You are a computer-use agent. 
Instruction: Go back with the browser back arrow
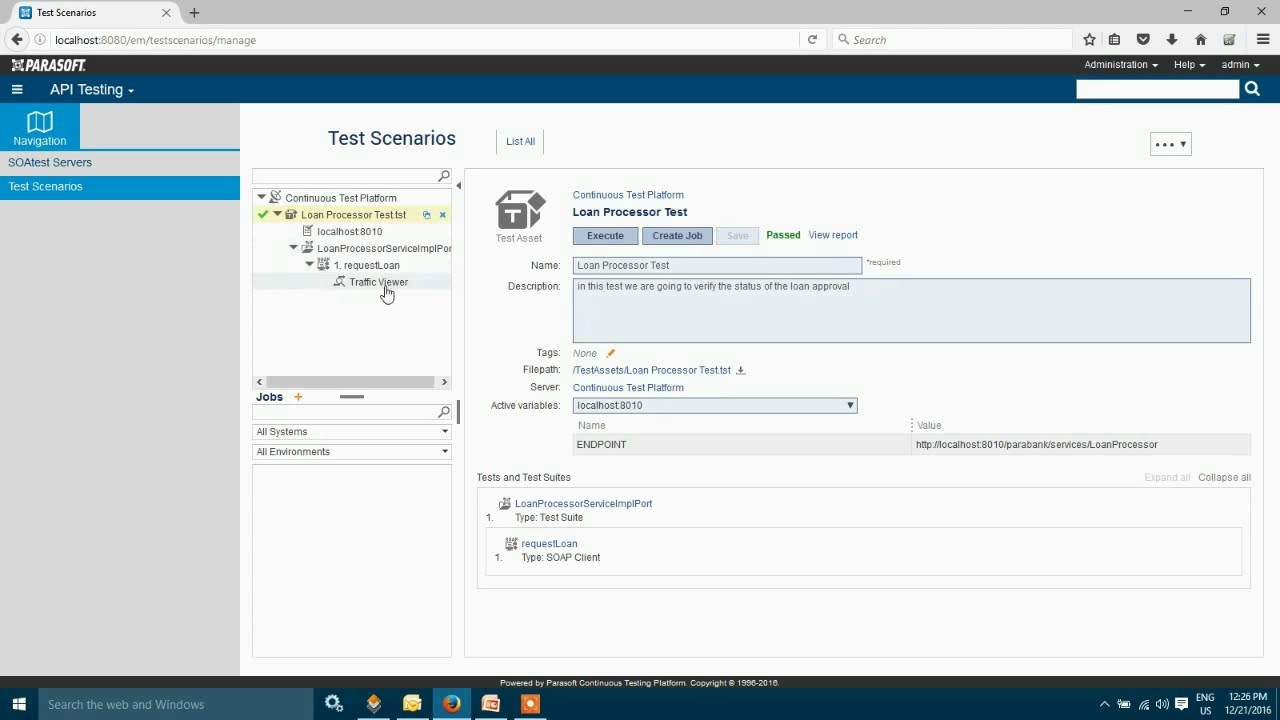click(x=17, y=40)
